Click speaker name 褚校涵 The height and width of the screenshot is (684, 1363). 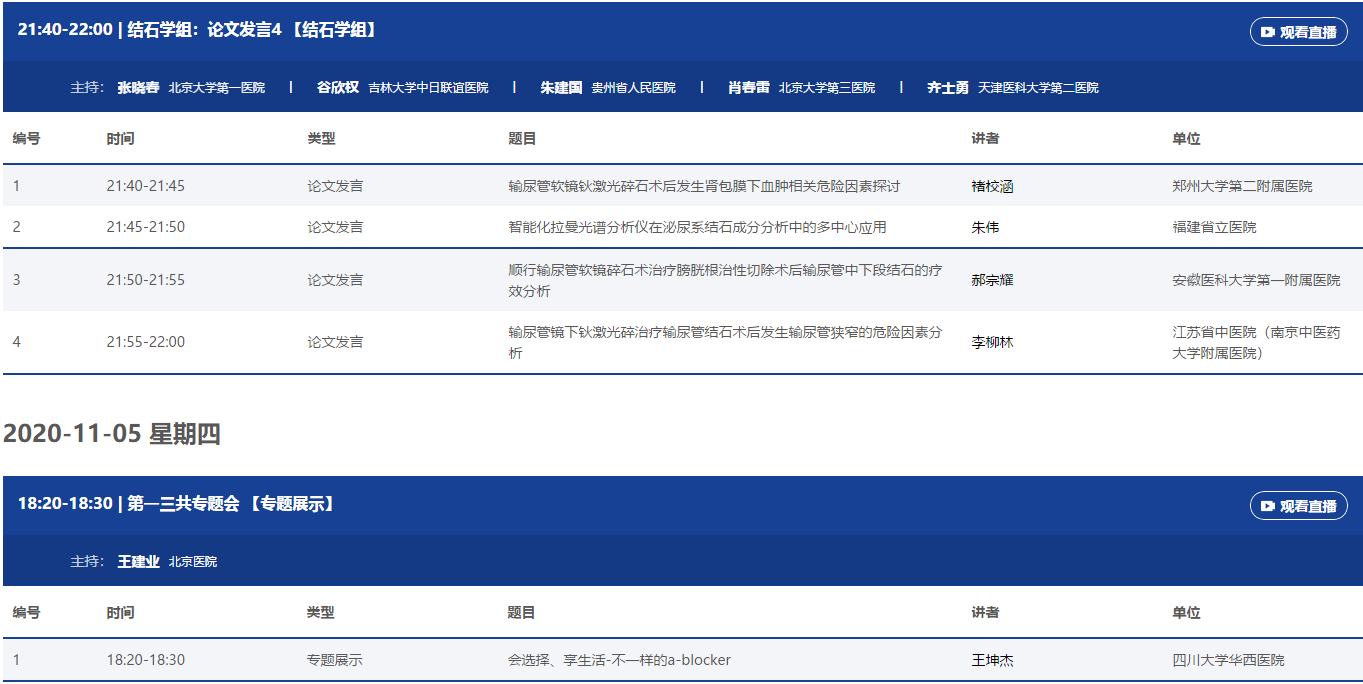(x=992, y=186)
